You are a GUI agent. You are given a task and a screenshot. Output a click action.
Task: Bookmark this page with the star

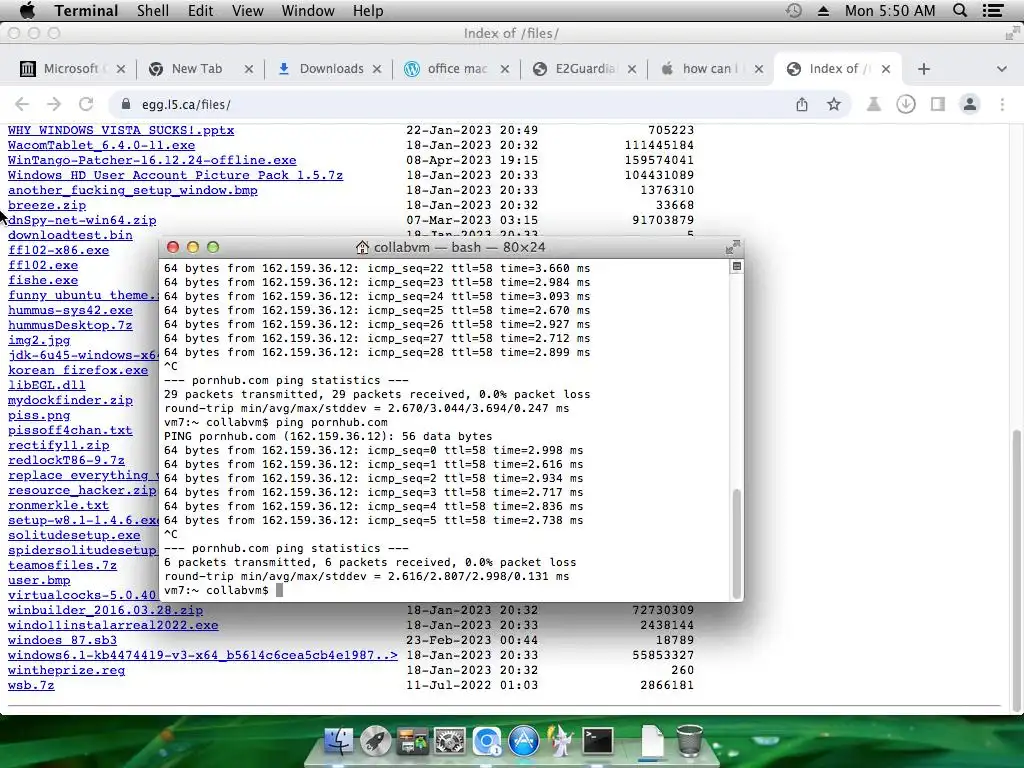pyautogui.click(x=834, y=104)
